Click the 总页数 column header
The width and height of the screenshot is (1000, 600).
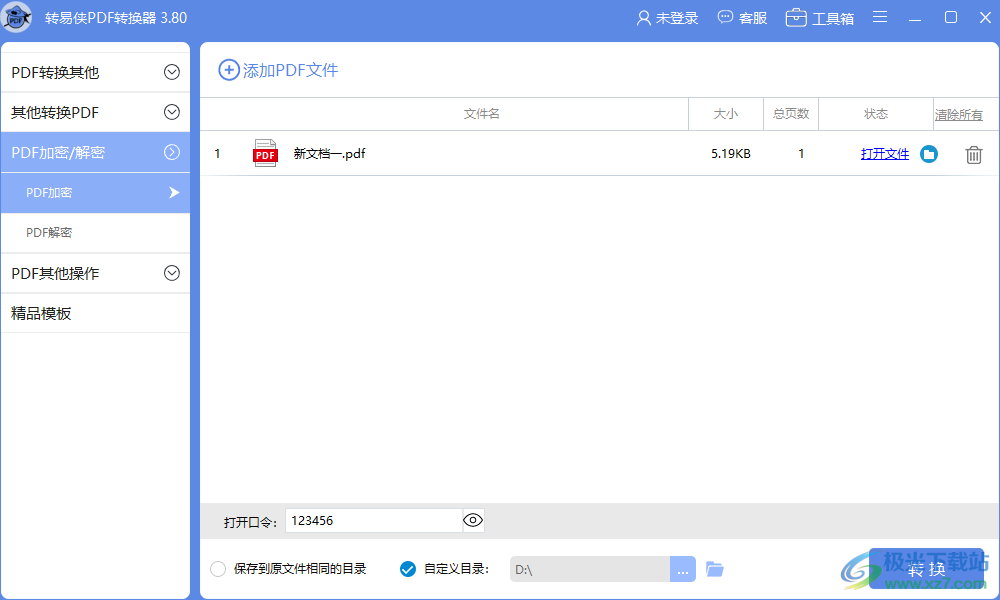[791, 113]
